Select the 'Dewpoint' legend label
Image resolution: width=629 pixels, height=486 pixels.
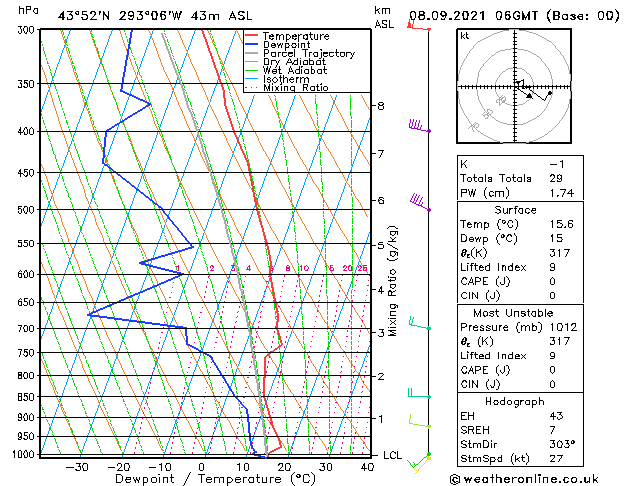(x=287, y=45)
